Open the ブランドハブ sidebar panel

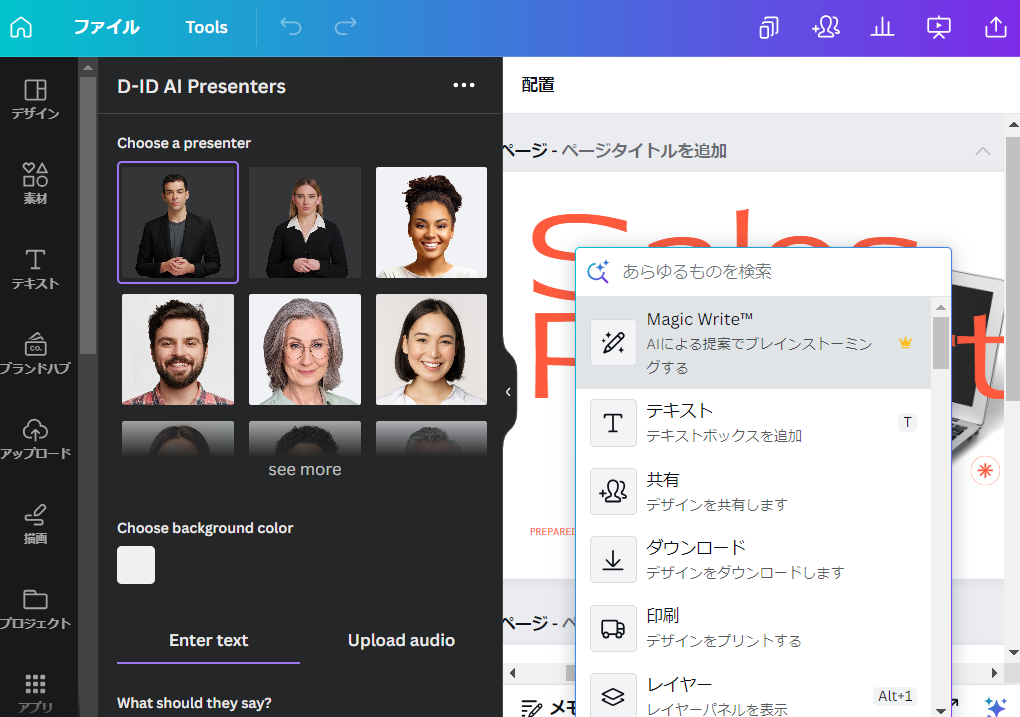click(35, 354)
